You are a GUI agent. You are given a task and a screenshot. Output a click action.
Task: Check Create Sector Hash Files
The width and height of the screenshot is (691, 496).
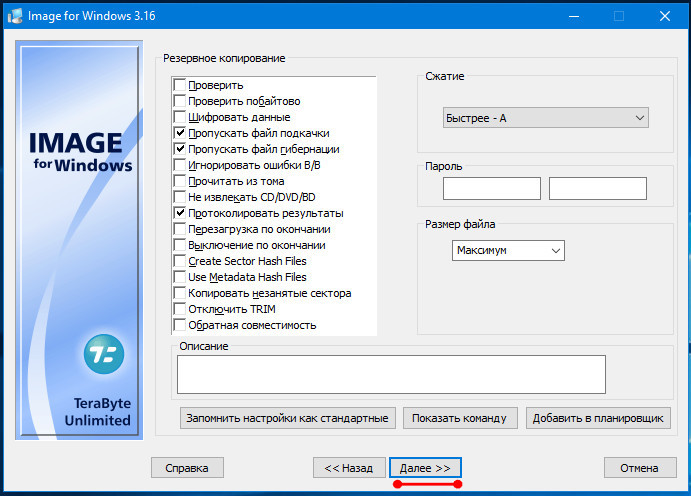tap(179, 261)
